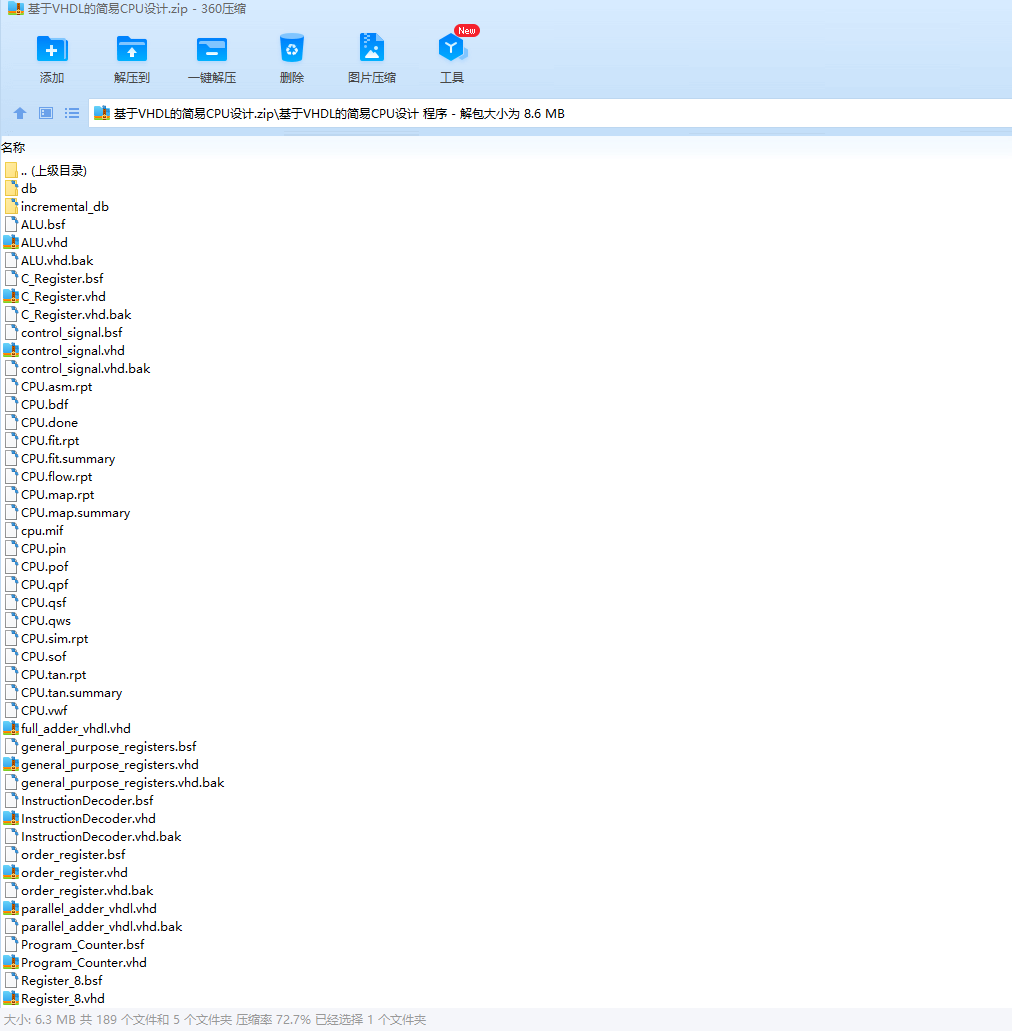Image resolution: width=1012 pixels, height=1031 pixels.
Task: Open the 图片压缩 image compression tool
Action: click(x=372, y=48)
